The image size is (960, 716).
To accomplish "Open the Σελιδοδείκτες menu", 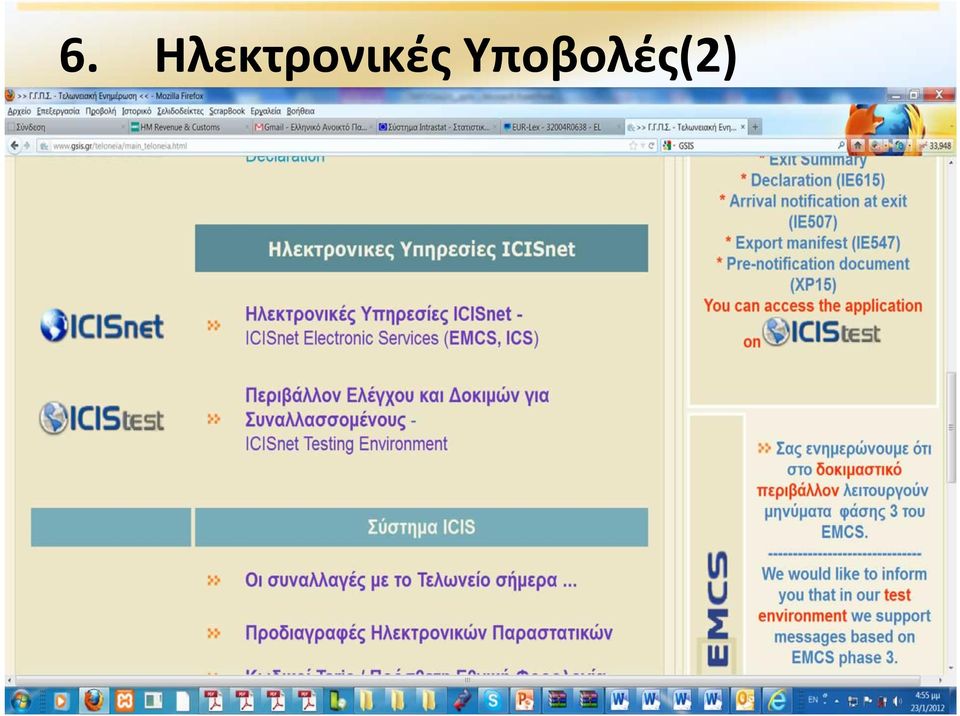I will point(180,111).
